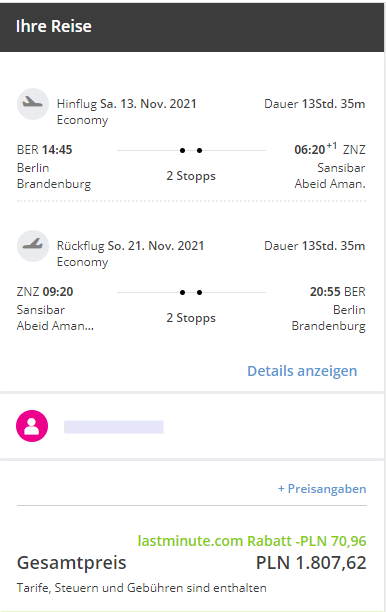Select Hinflug Sa. 13. Nov. 2021 heading
The width and height of the screenshot is (386, 612).
coord(126,104)
